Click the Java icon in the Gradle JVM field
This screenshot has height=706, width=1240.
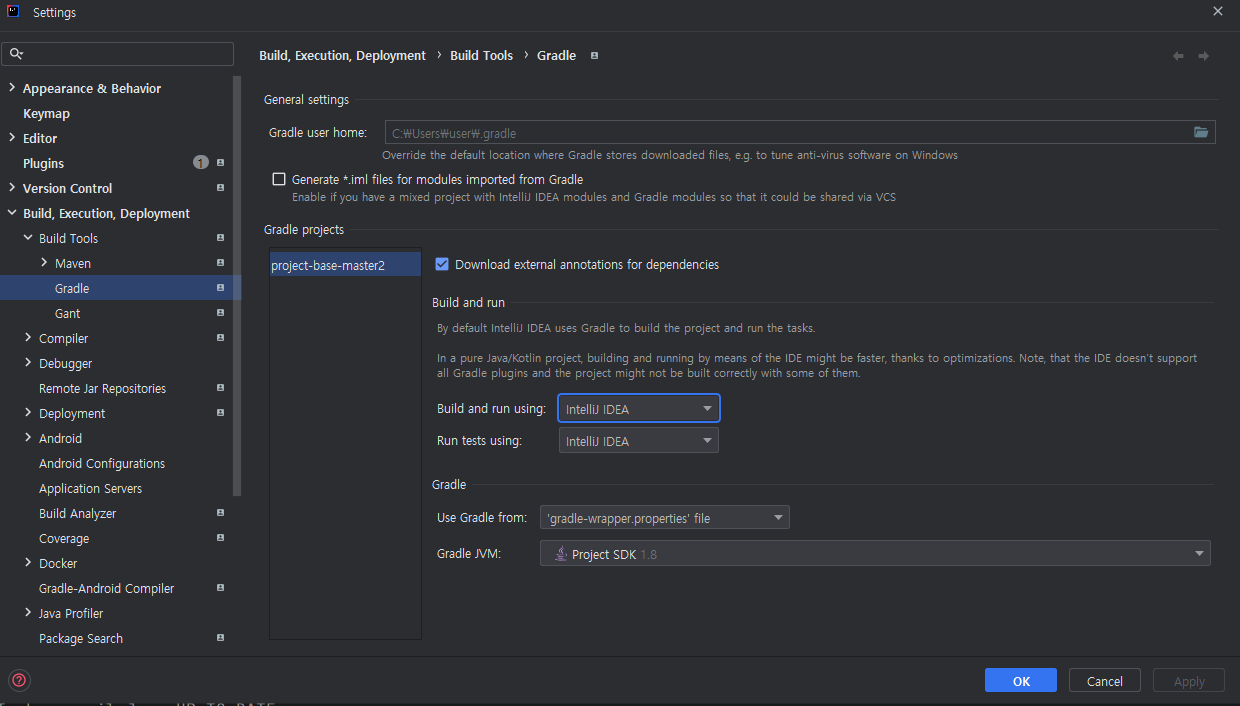pyautogui.click(x=561, y=554)
